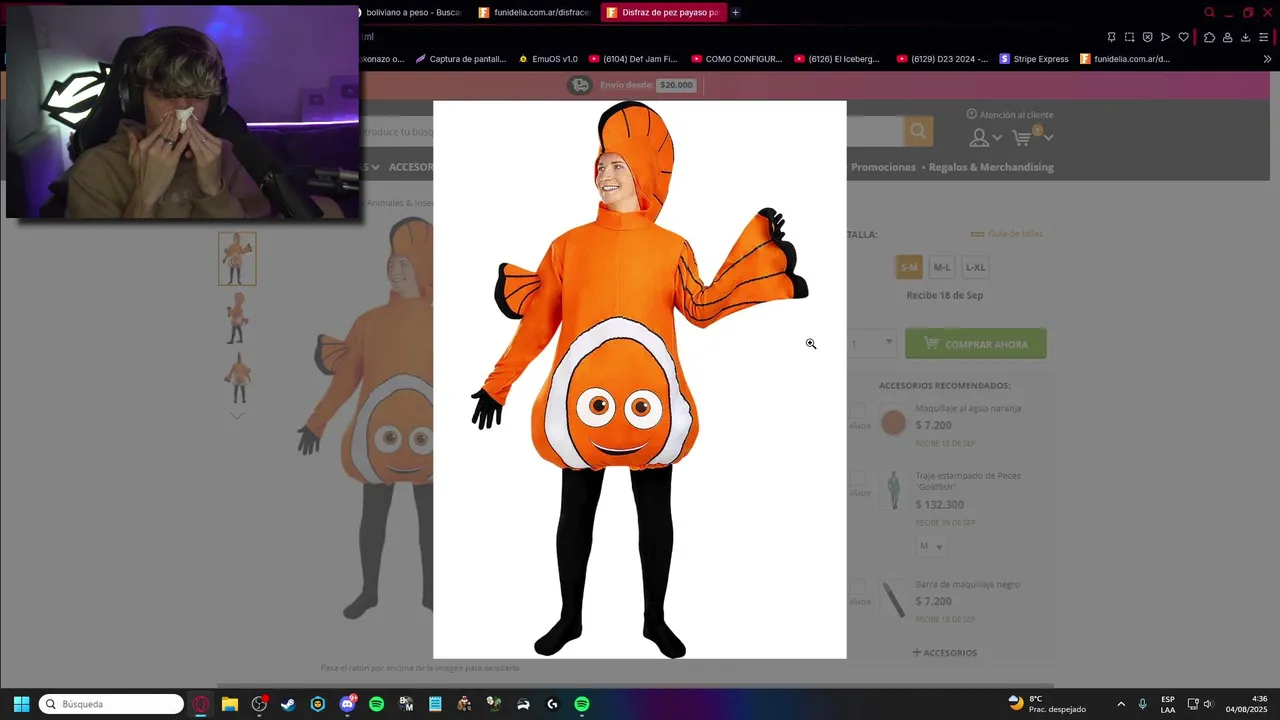
Task: Open 'COMO CONFIGUR...' bookmark
Action: pos(737,59)
